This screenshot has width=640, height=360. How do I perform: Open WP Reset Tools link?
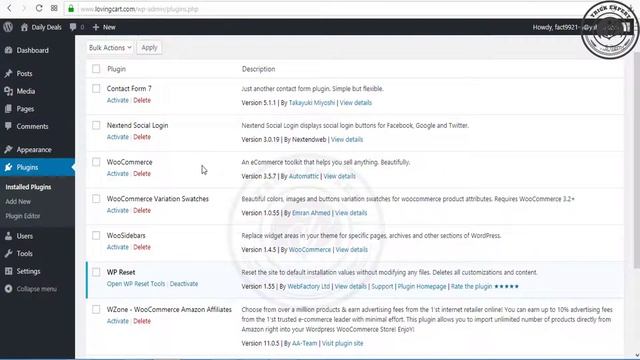pyautogui.click(x=136, y=284)
